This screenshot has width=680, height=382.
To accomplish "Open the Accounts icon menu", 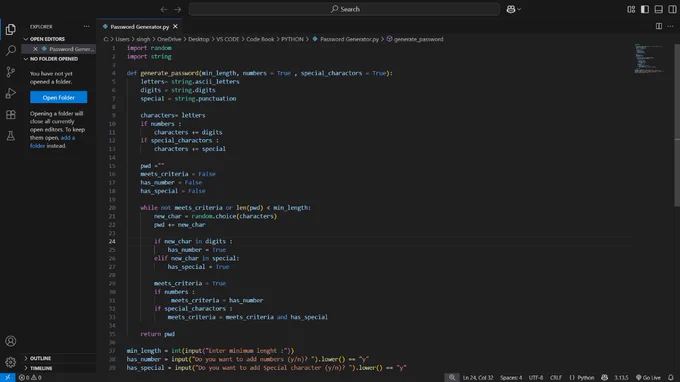I will coord(10,341).
